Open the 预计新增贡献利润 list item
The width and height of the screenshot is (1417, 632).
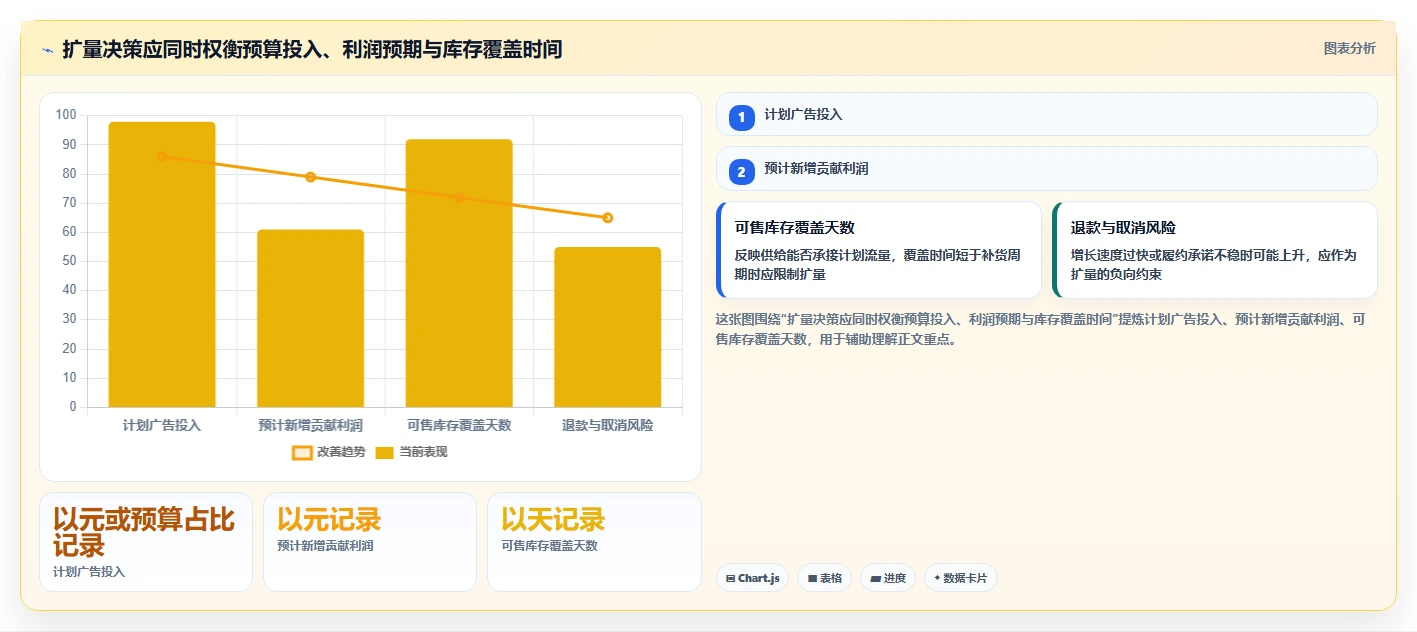1046,169
